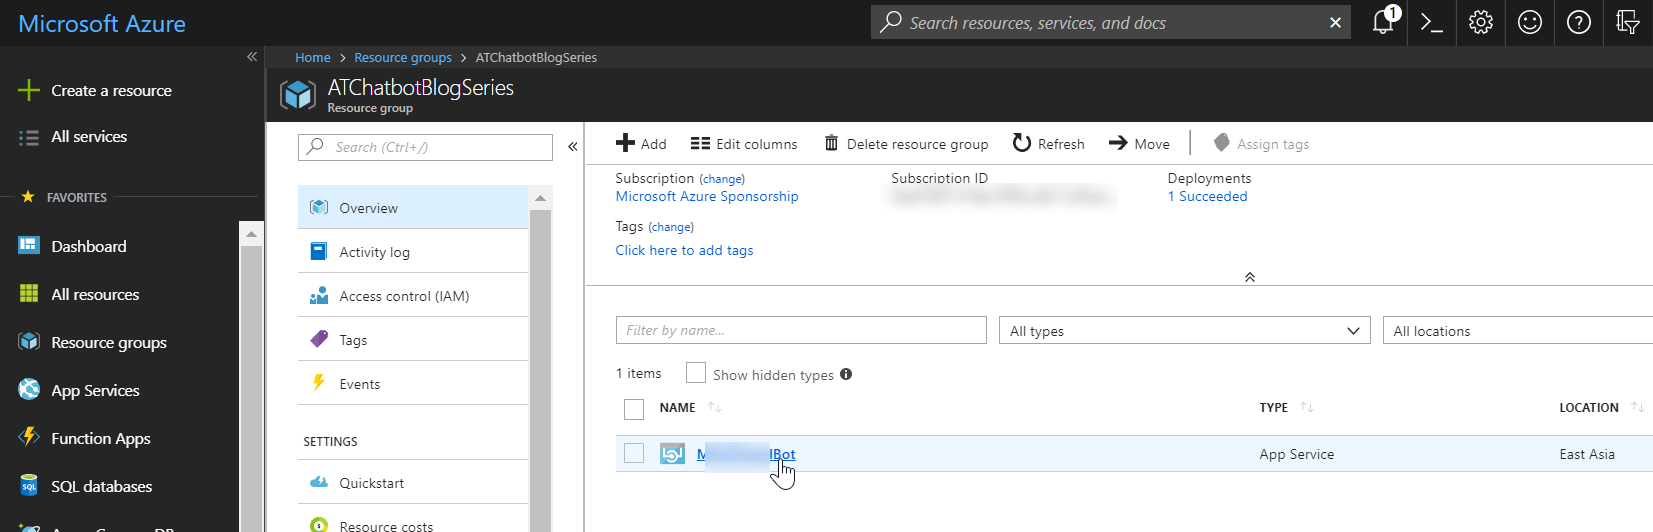Click change link beside Subscription
This screenshot has height=532, width=1653.
coord(722,179)
